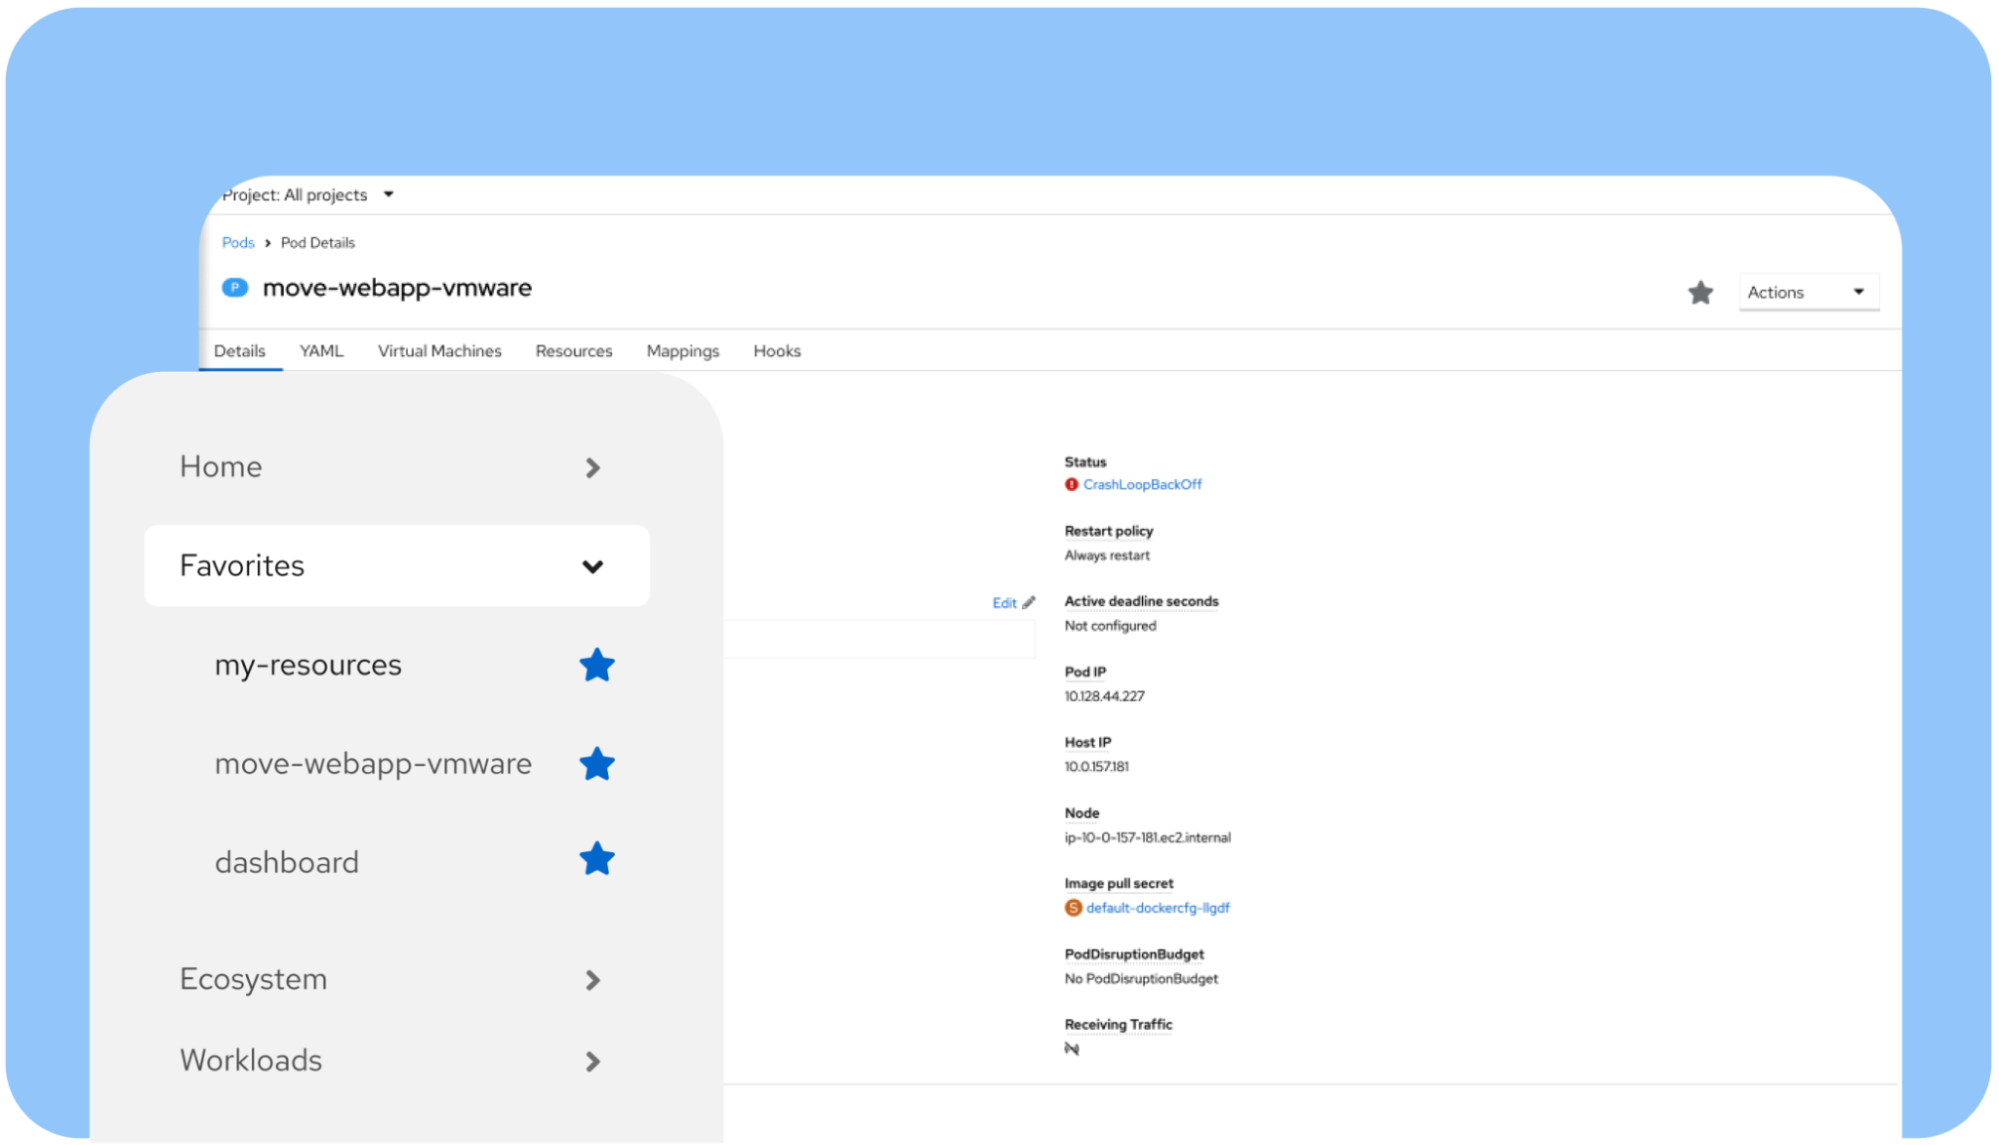Go back to Pods breadcrumb link

238,243
